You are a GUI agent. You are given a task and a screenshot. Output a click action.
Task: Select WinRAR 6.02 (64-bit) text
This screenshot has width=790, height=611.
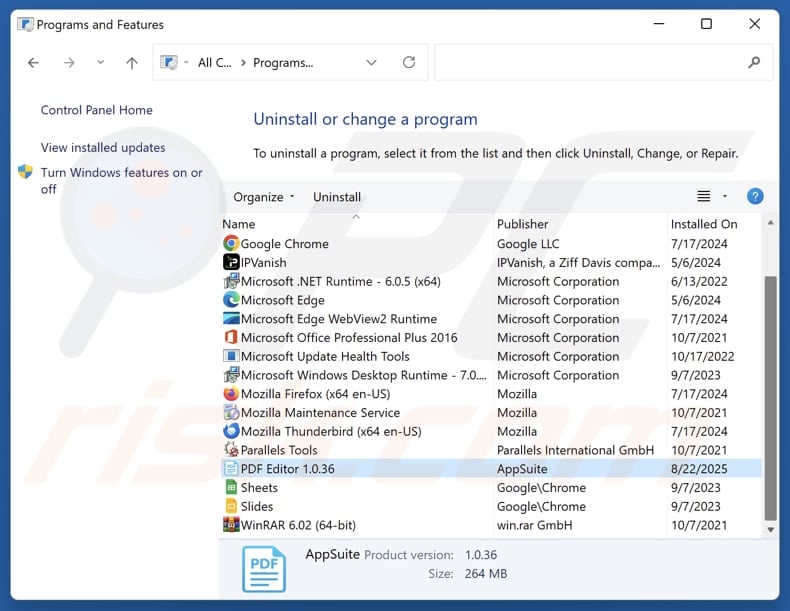pyautogui.click(x=298, y=525)
